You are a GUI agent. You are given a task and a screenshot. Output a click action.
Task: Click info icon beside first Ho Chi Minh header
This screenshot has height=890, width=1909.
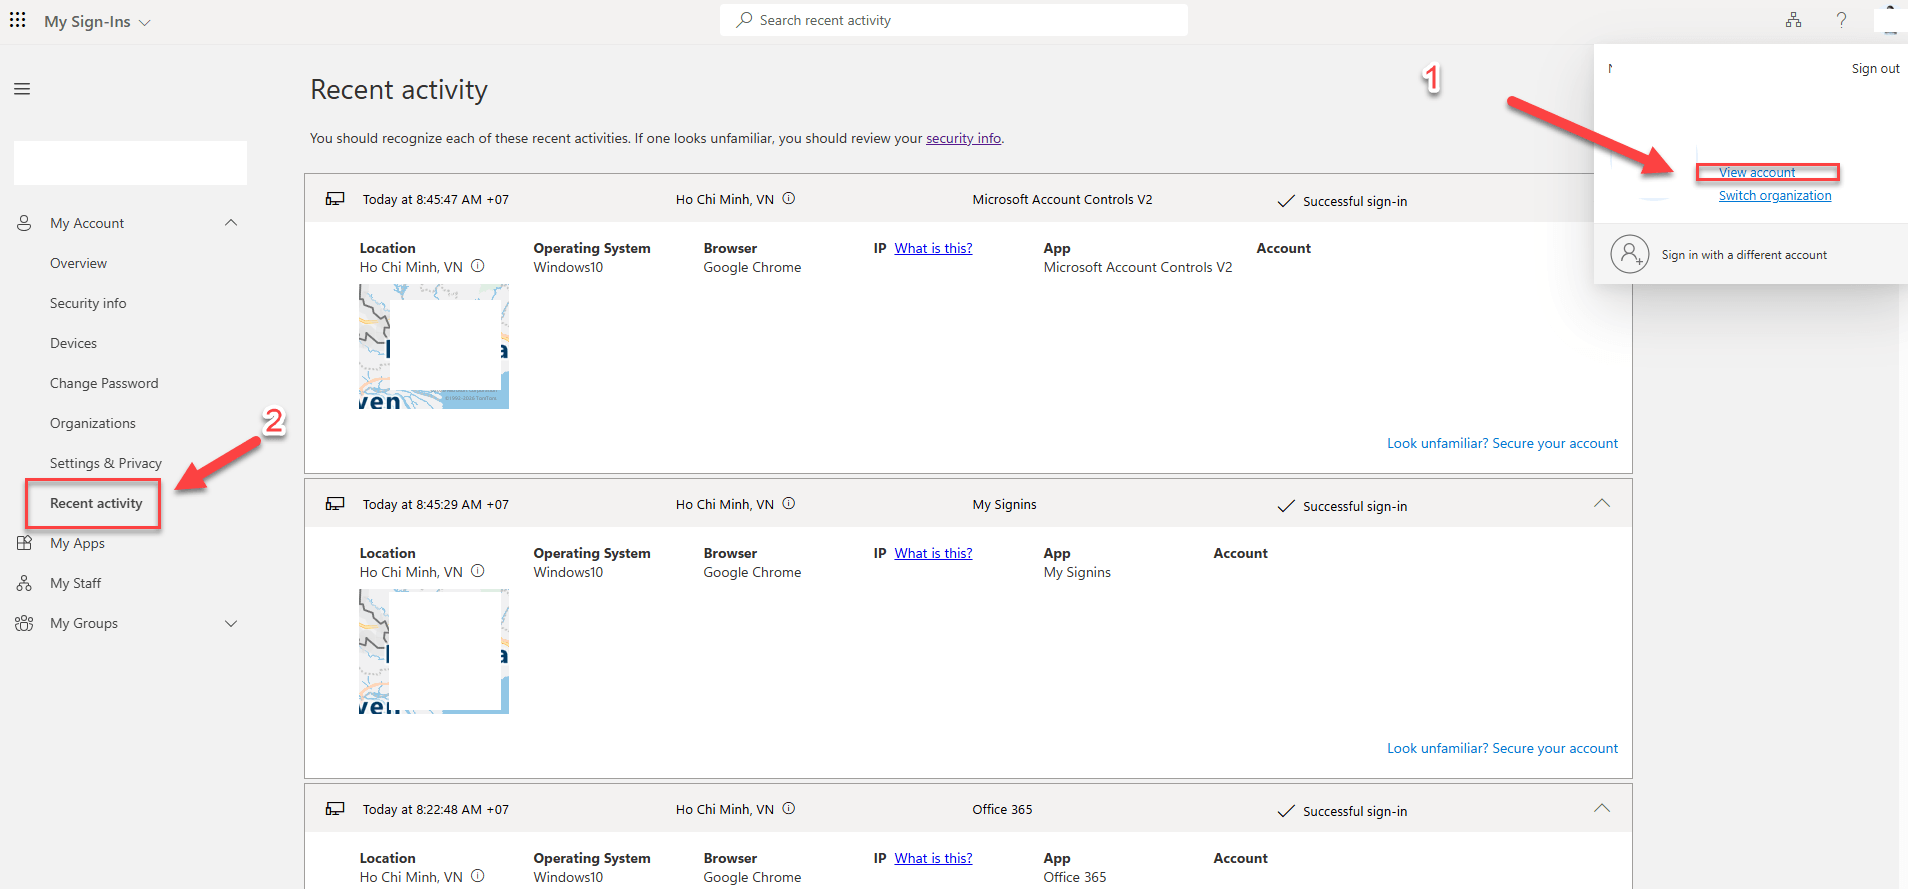[789, 198]
